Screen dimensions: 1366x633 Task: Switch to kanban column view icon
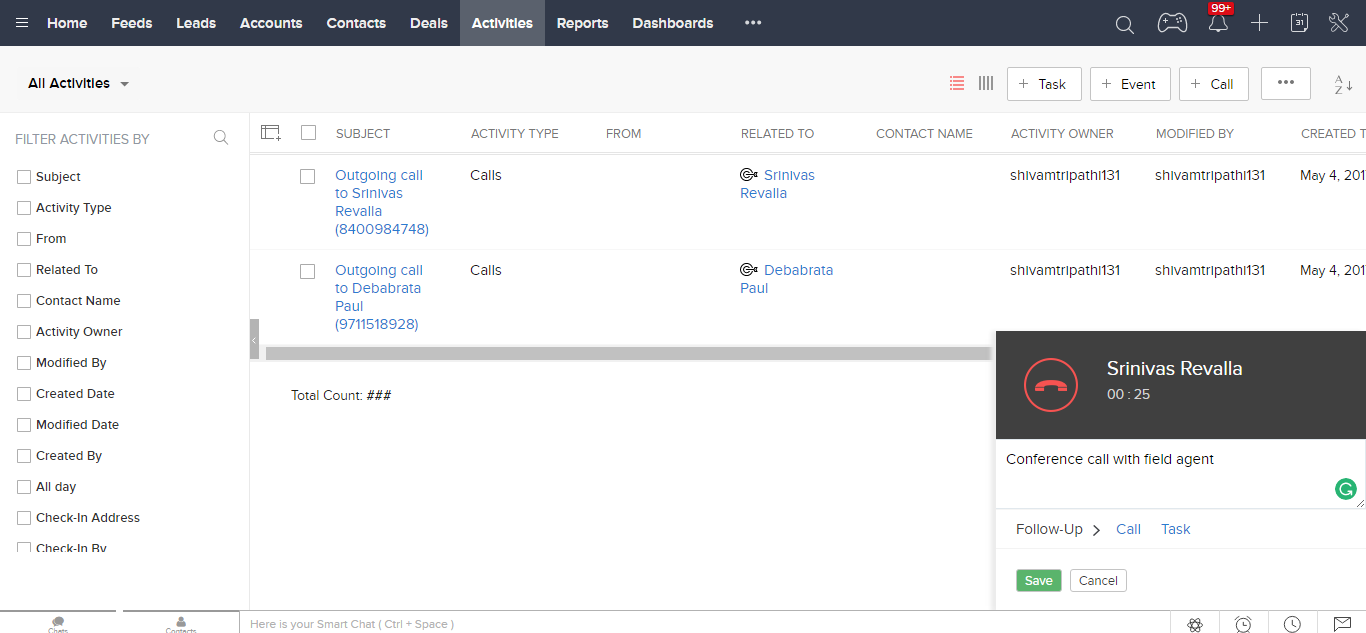(986, 84)
